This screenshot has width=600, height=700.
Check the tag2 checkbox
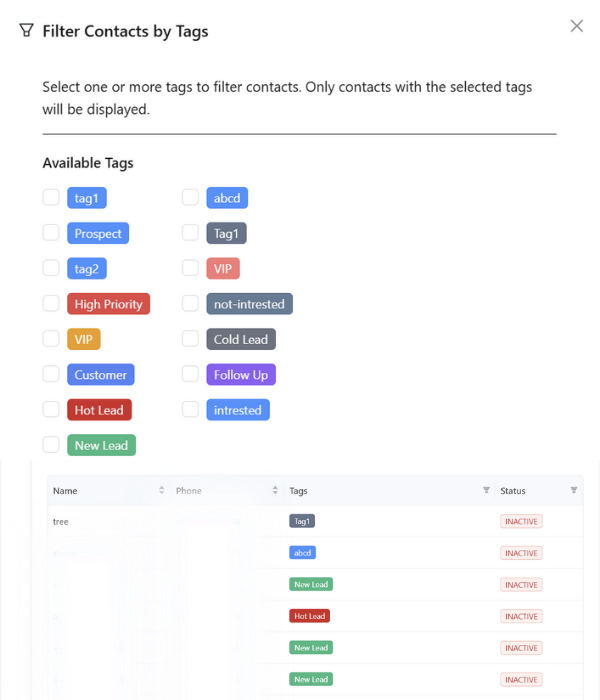tap(51, 268)
